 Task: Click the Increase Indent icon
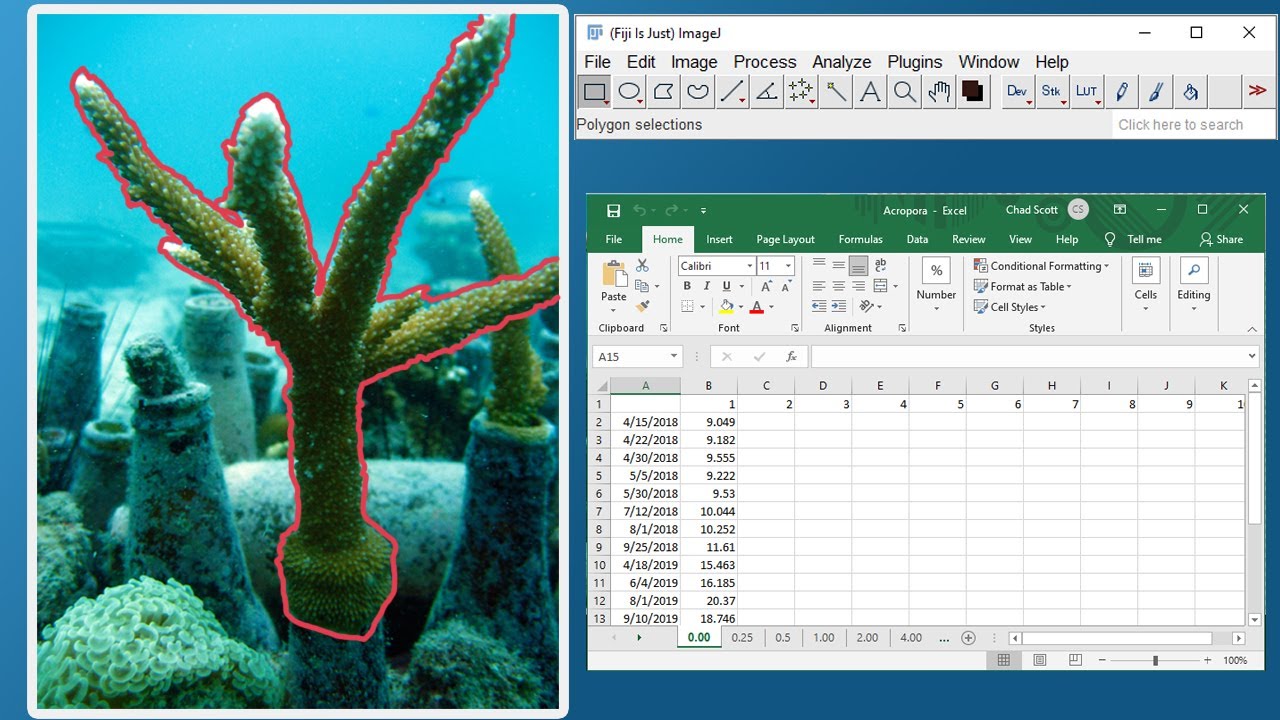coord(838,306)
